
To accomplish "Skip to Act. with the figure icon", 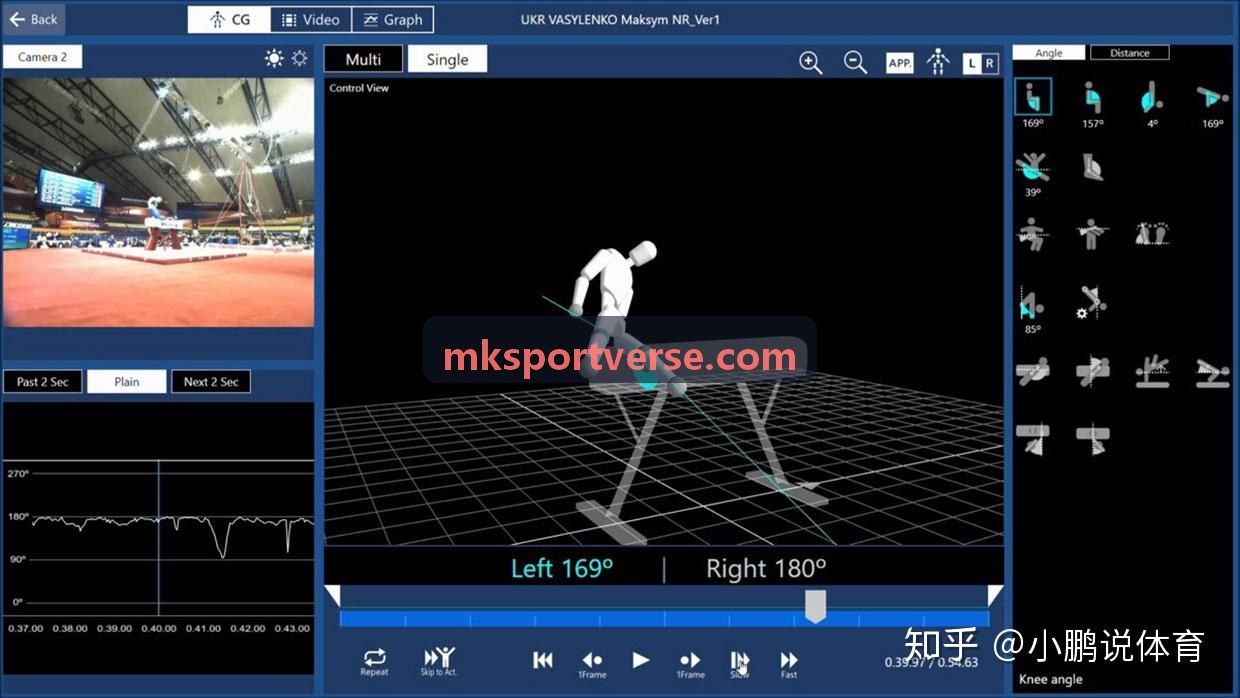I will tap(439, 661).
